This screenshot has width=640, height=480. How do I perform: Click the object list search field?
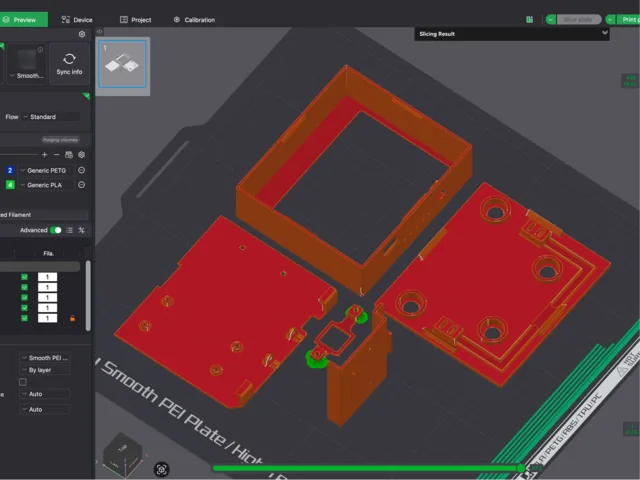click(x=40, y=267)
